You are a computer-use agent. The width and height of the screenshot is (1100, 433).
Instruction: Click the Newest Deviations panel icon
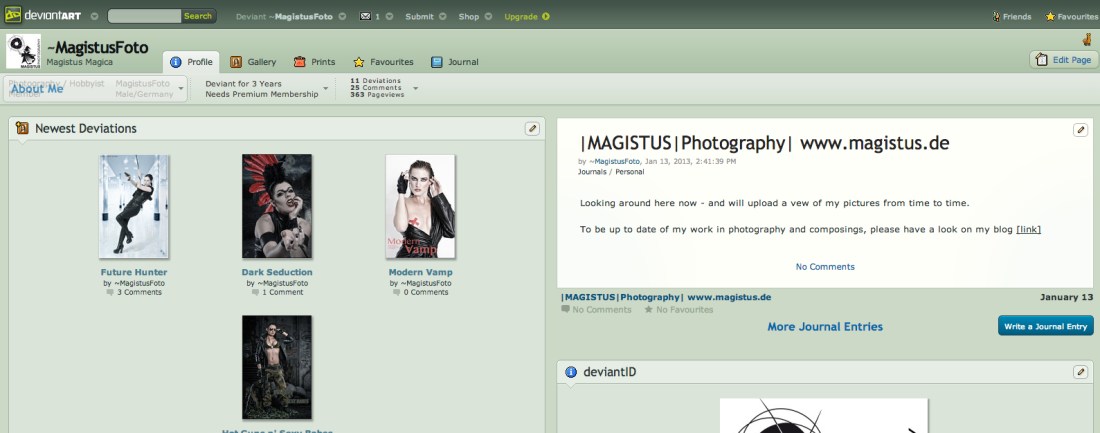(x=22, y=128)
